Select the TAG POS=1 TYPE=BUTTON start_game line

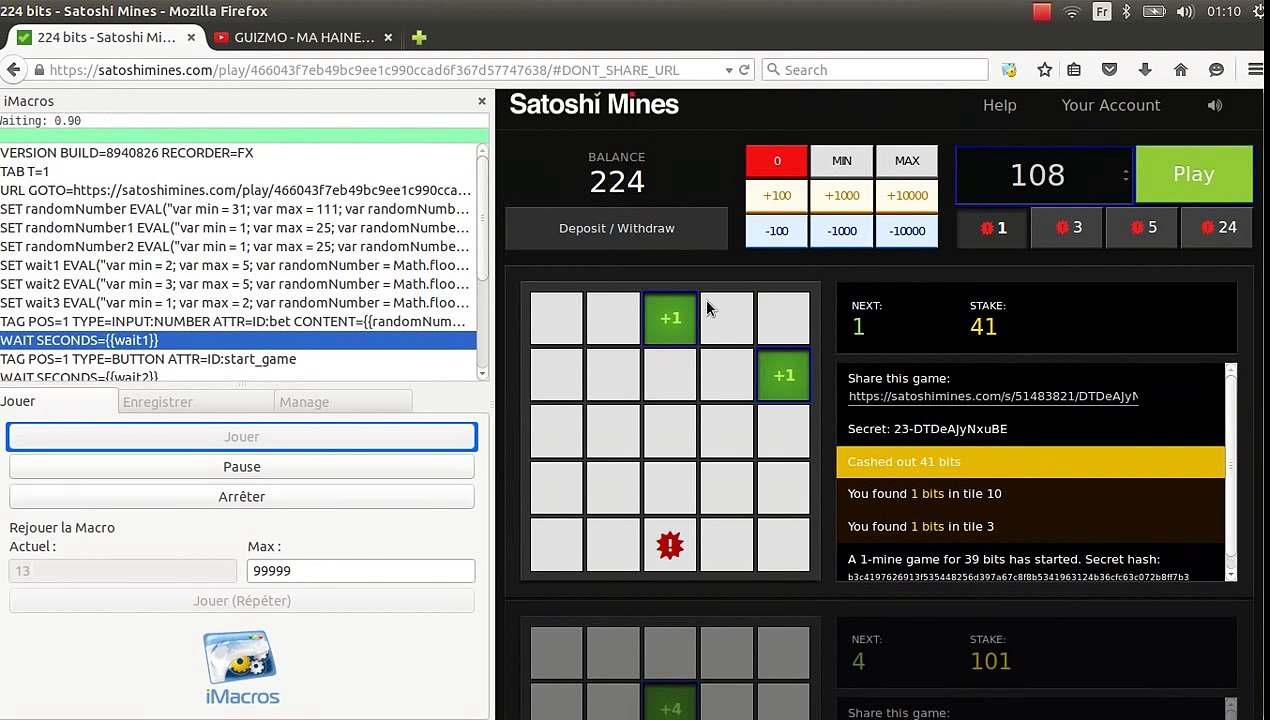(238, 359)
